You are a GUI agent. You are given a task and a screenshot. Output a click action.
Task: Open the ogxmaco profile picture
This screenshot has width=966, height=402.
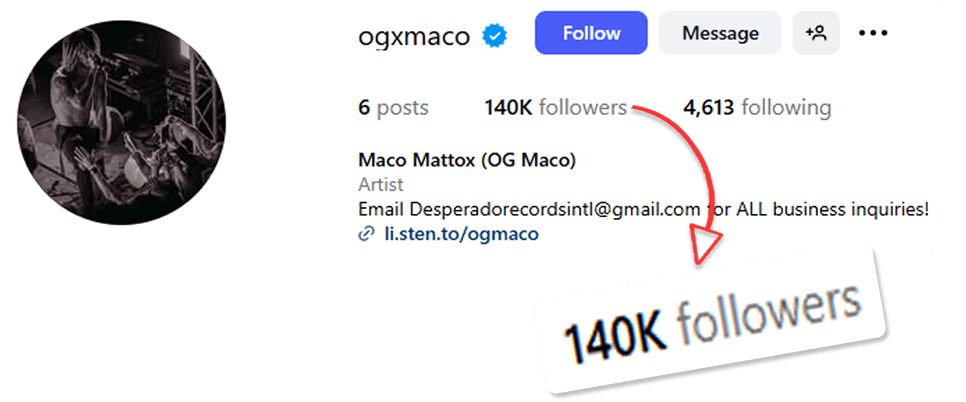(x=121, y=122)
